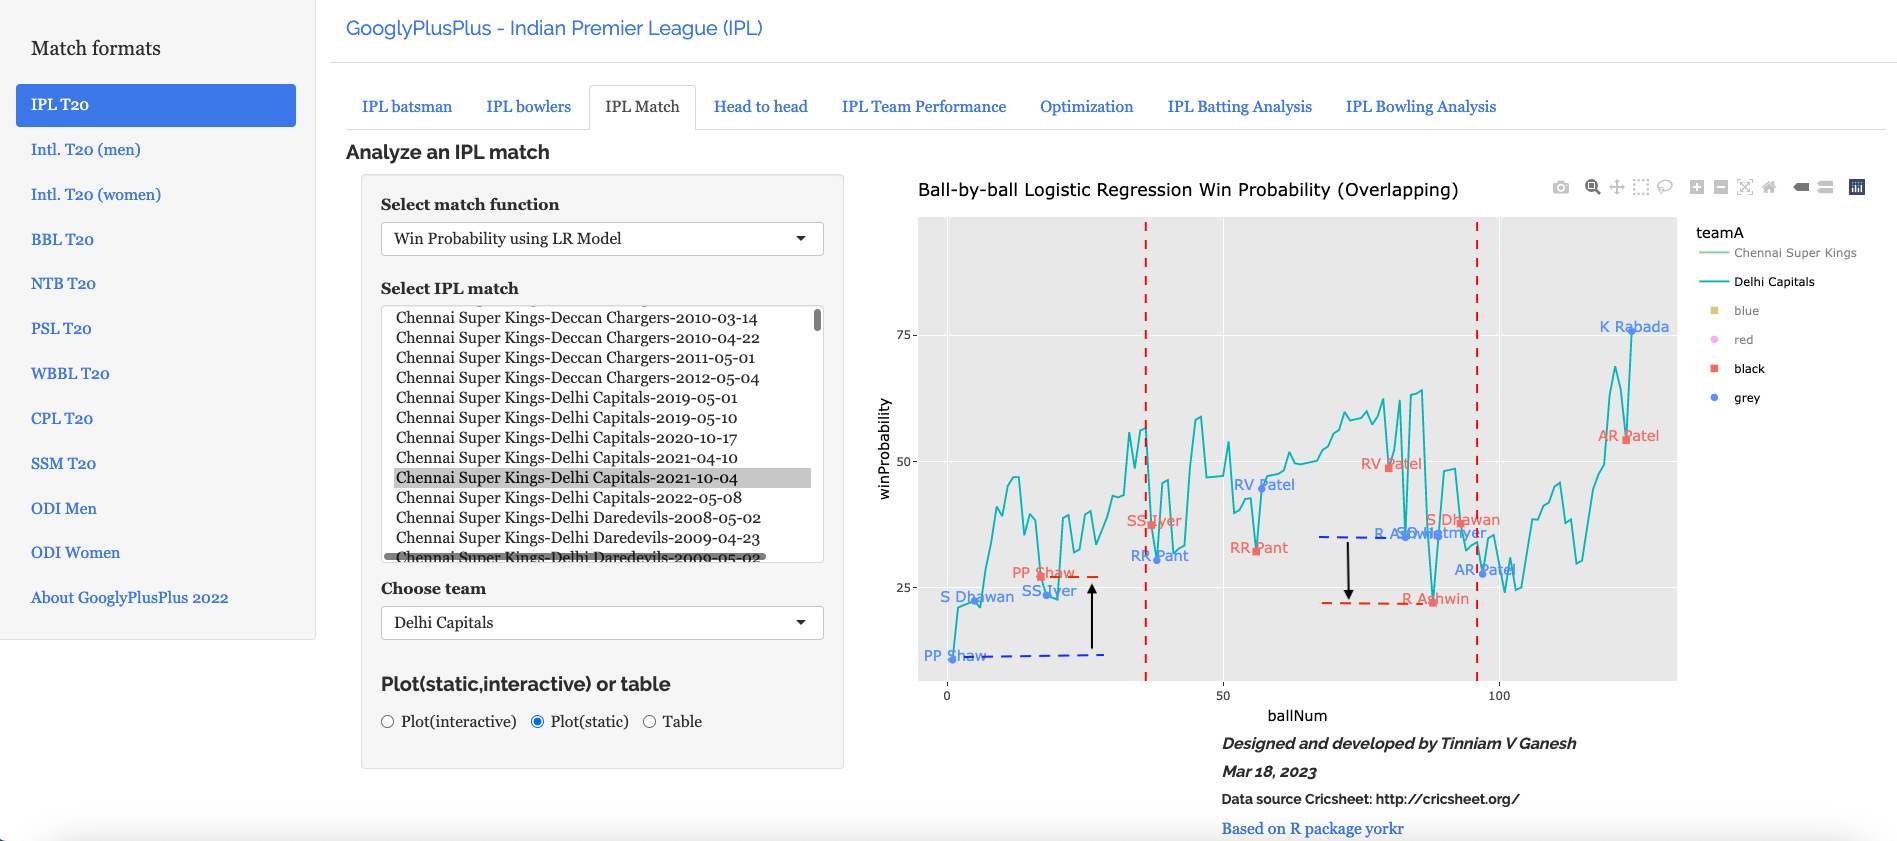The width and height of the screenshot is (1897, 841).
Task: Reset axes with the home icon
Action: point(1769,187)
